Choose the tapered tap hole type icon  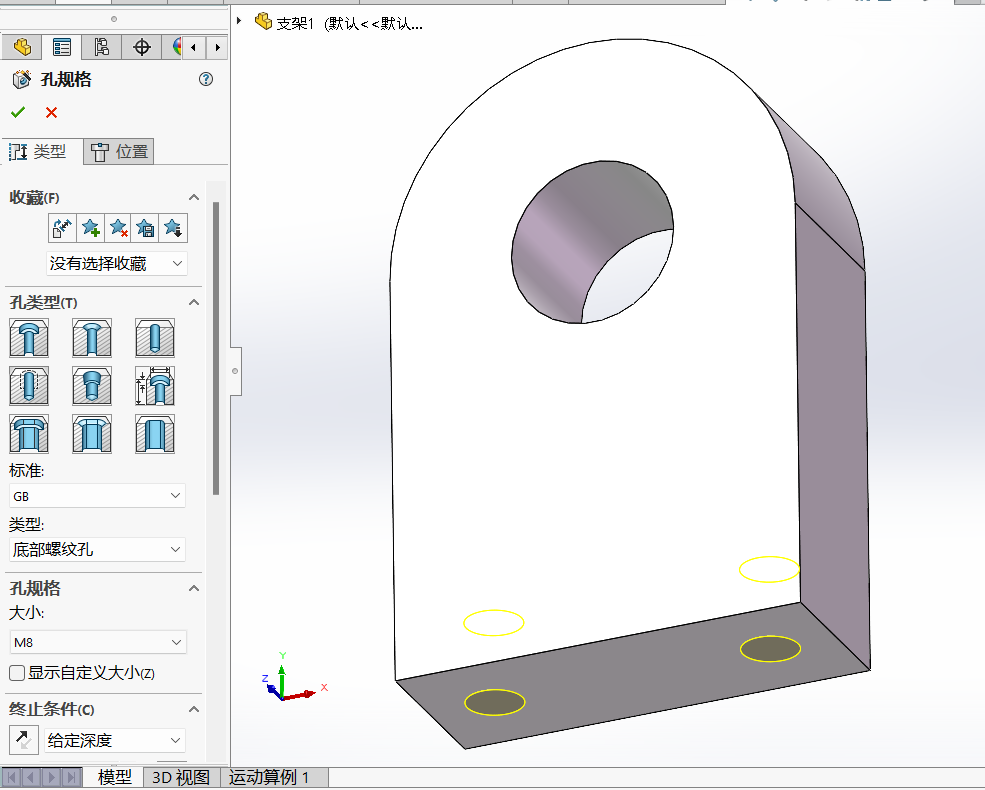[92, 386]
